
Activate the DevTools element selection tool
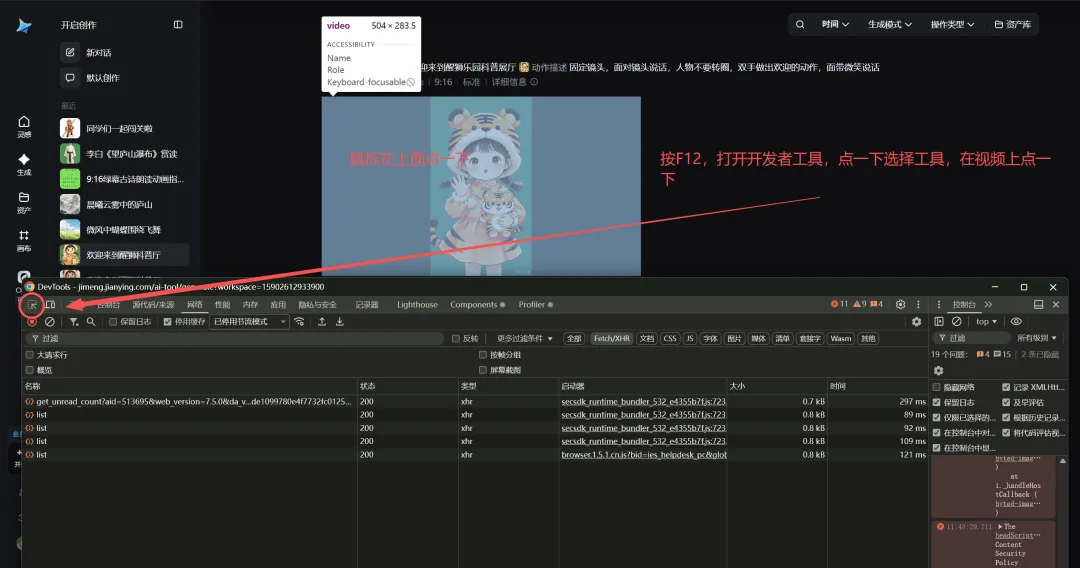pos(32,305)
